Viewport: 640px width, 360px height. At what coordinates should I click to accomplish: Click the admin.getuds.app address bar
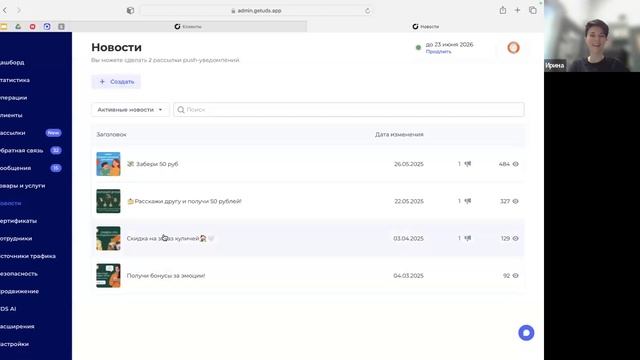tap(256, 11)
